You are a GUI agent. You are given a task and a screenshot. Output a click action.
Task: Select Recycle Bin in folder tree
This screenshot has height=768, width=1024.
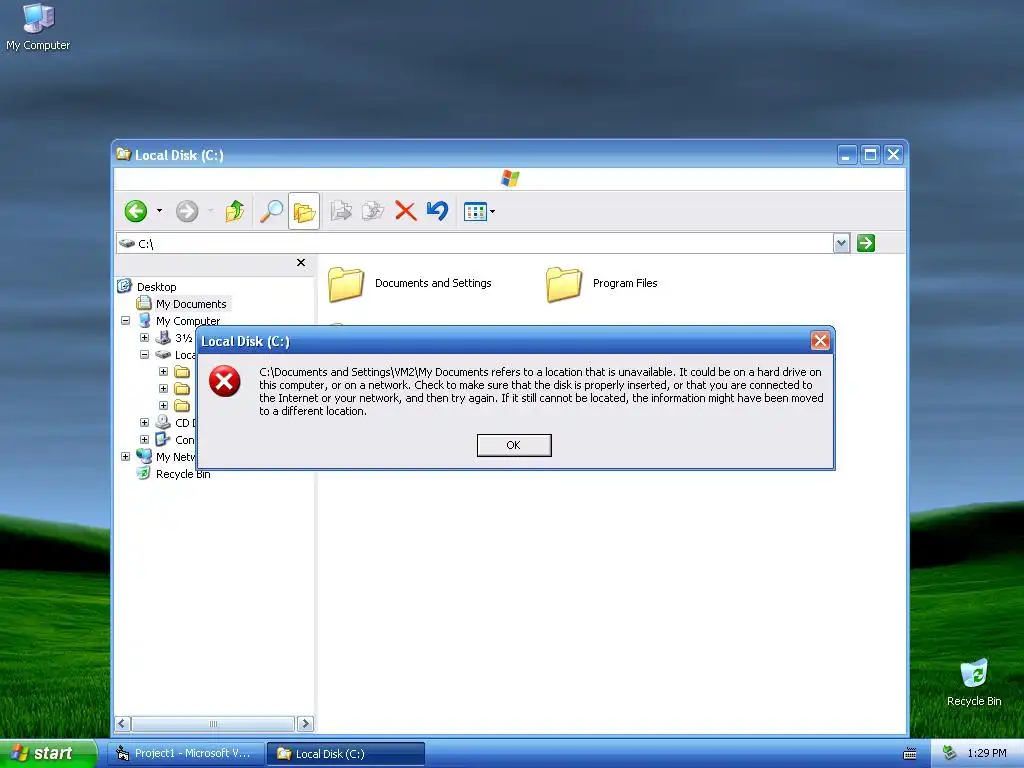click(x=183, y=474)
